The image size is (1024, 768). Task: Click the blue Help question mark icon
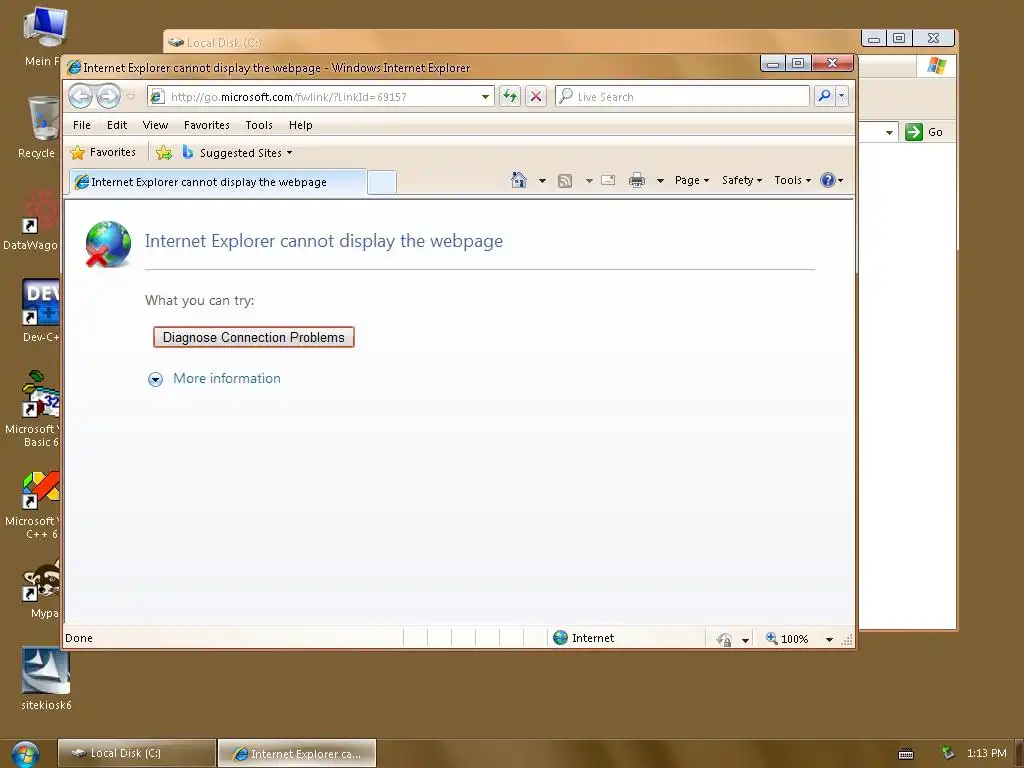click(x=827, y=180)
